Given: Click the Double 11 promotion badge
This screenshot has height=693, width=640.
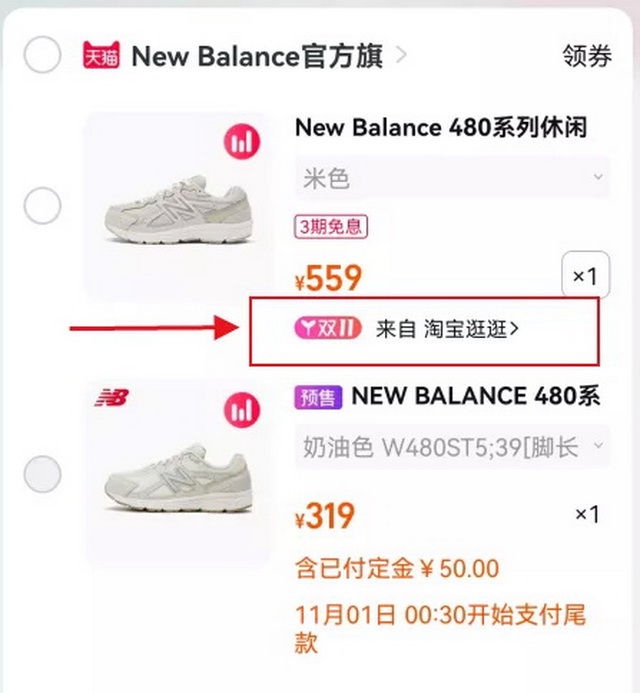Looking at the screenshot, I should tap(329, 328).
